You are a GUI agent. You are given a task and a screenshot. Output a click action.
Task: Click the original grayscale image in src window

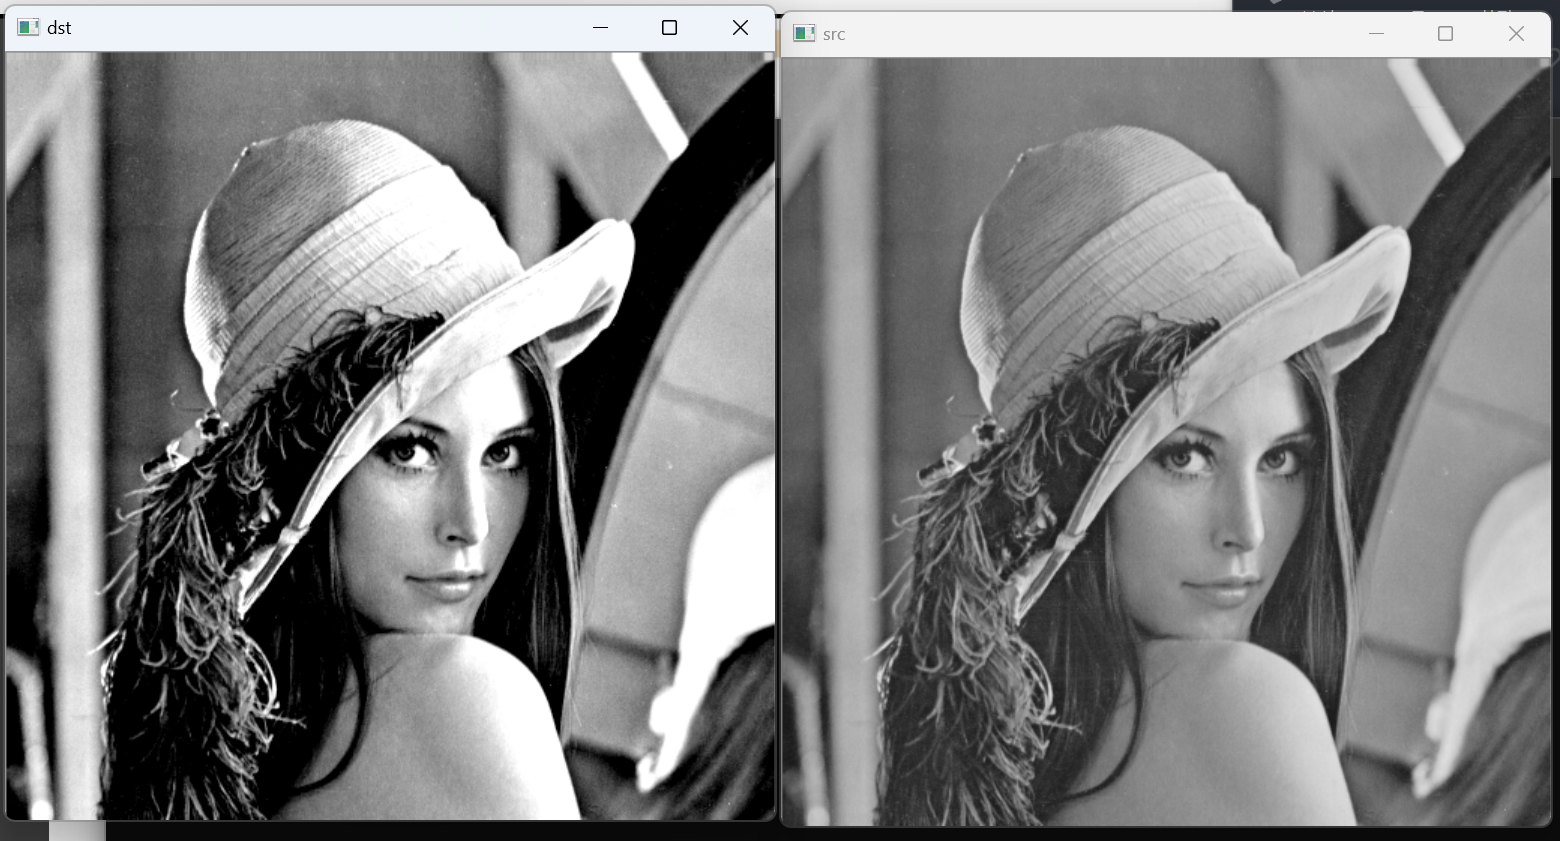coord(1166,442)
